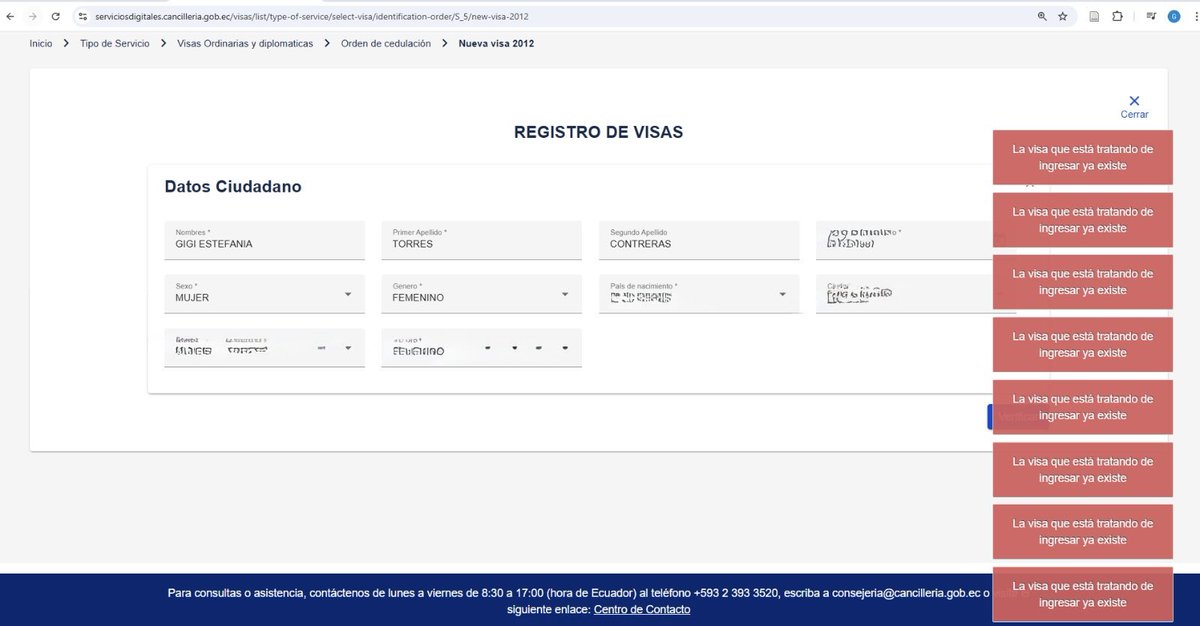Viewport: 1200px width, 626px height.
Task: Open the media controls music-note icon
Action: 1151,16
